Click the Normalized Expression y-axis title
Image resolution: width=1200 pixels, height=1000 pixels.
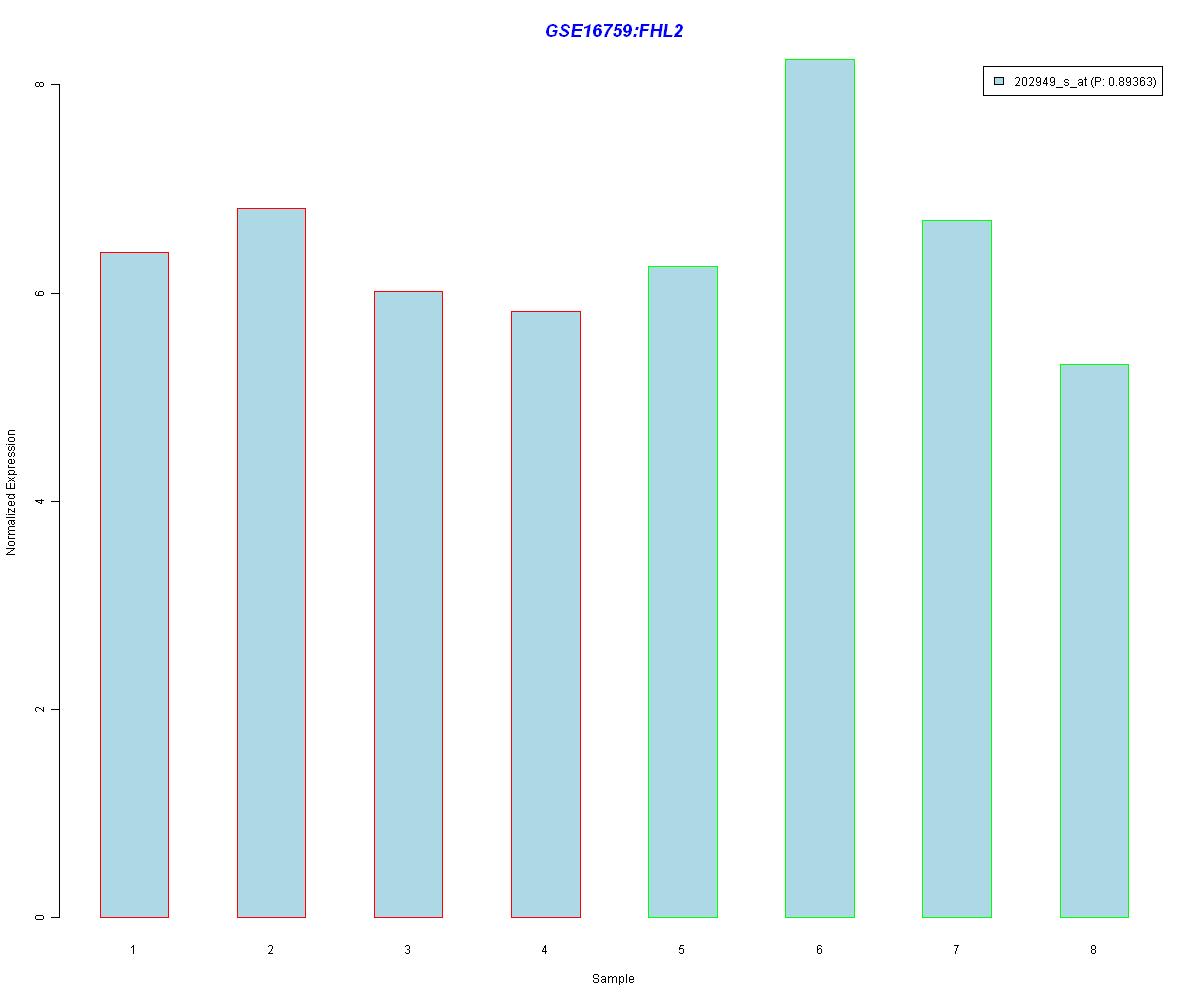tap(11, 492)
